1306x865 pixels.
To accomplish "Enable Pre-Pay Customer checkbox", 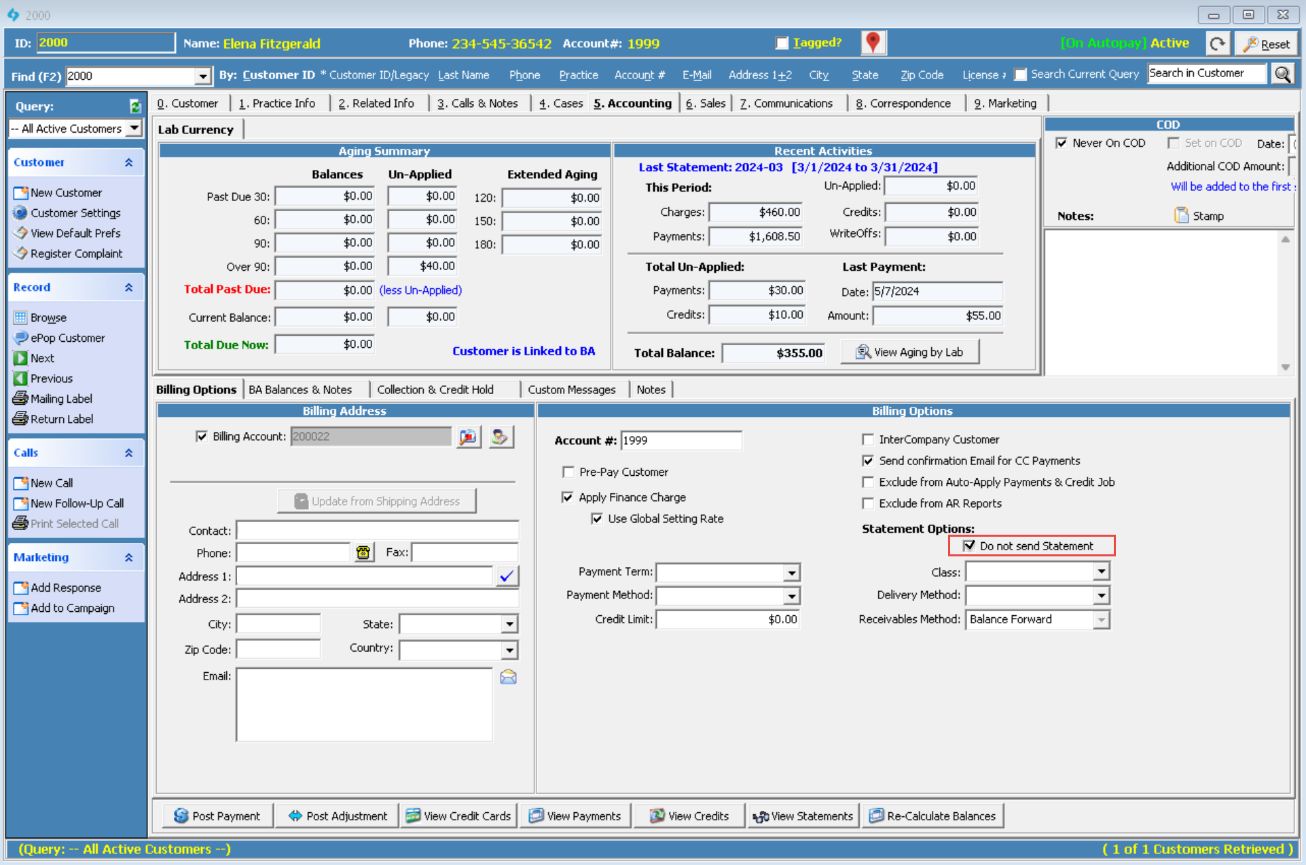I will tap(569, 472).
